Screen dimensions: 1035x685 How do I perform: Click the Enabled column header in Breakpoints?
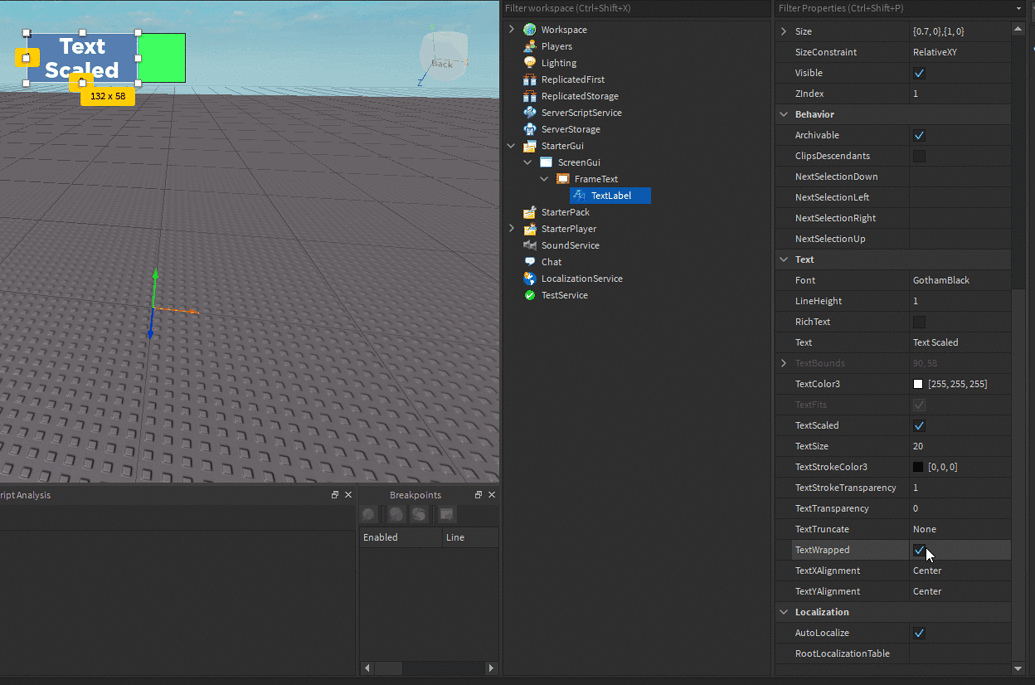[401, 537]
